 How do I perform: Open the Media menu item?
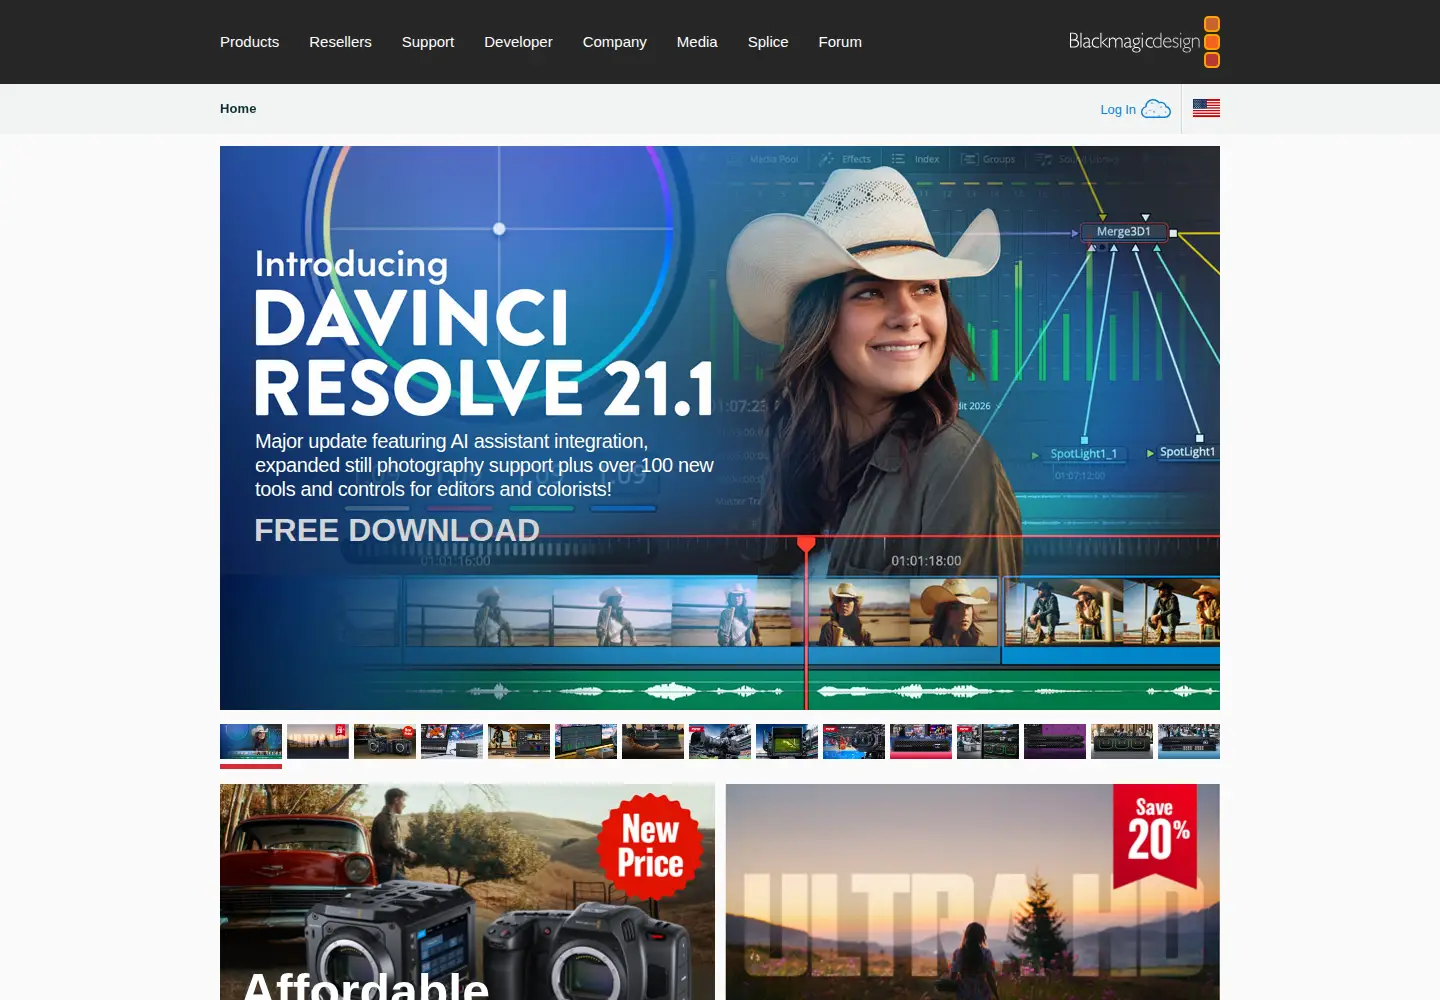[697, 42]
